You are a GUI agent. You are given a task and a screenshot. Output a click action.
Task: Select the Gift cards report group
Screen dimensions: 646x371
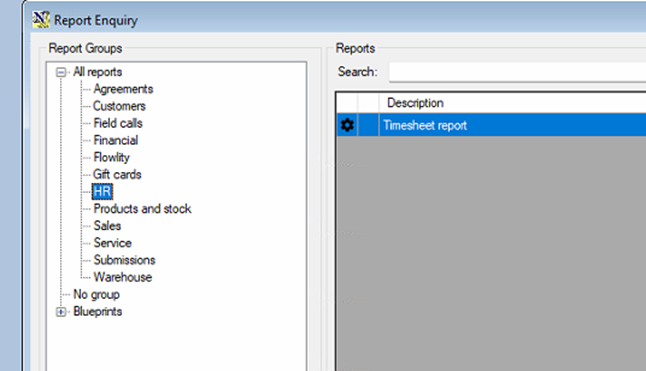pos(117,175)
